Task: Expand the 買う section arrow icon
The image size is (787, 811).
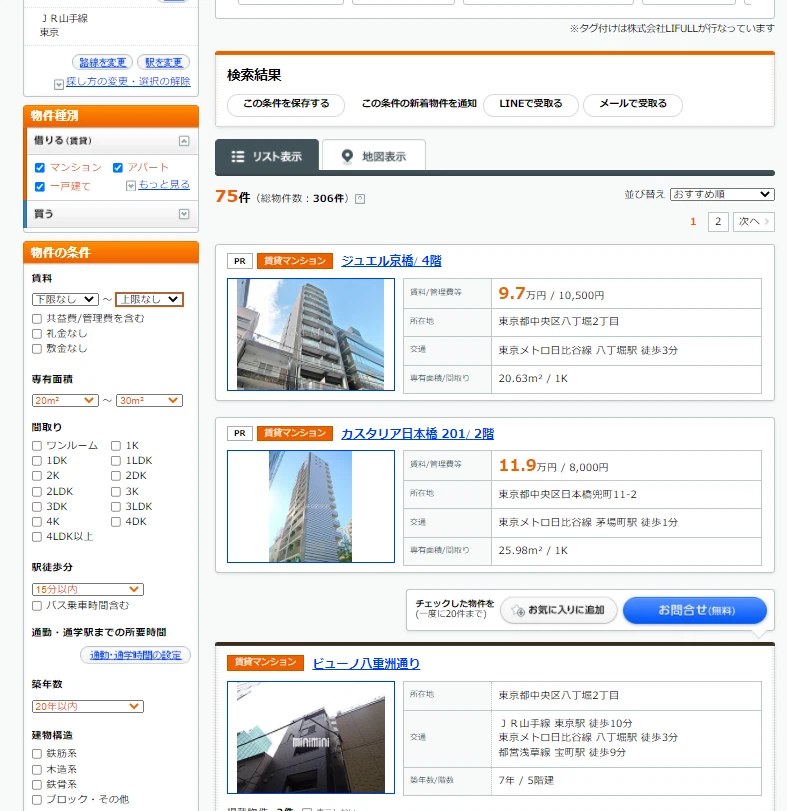Action: tap(184, 214)
